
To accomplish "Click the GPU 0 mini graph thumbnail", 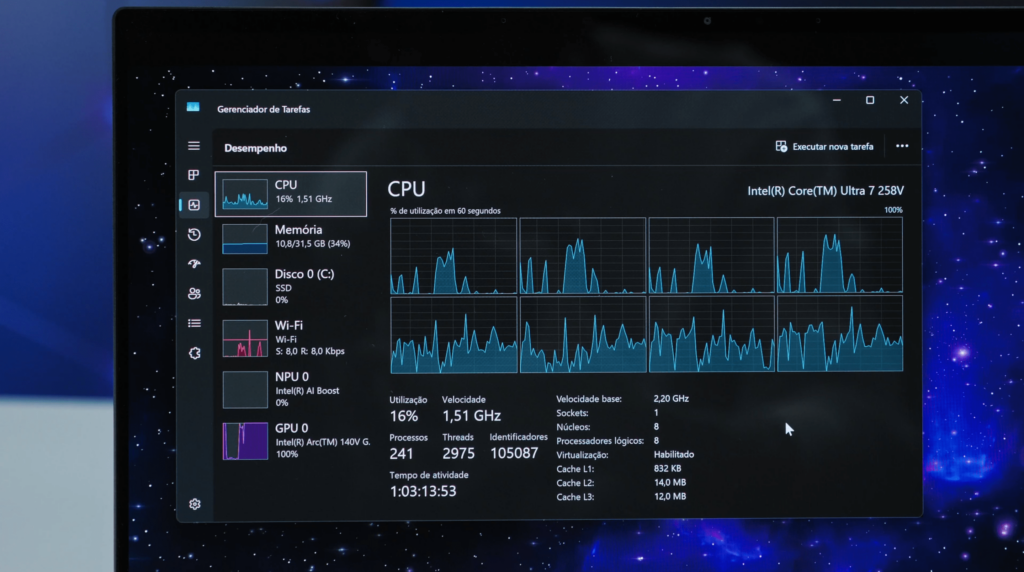I will coord(245,441).
